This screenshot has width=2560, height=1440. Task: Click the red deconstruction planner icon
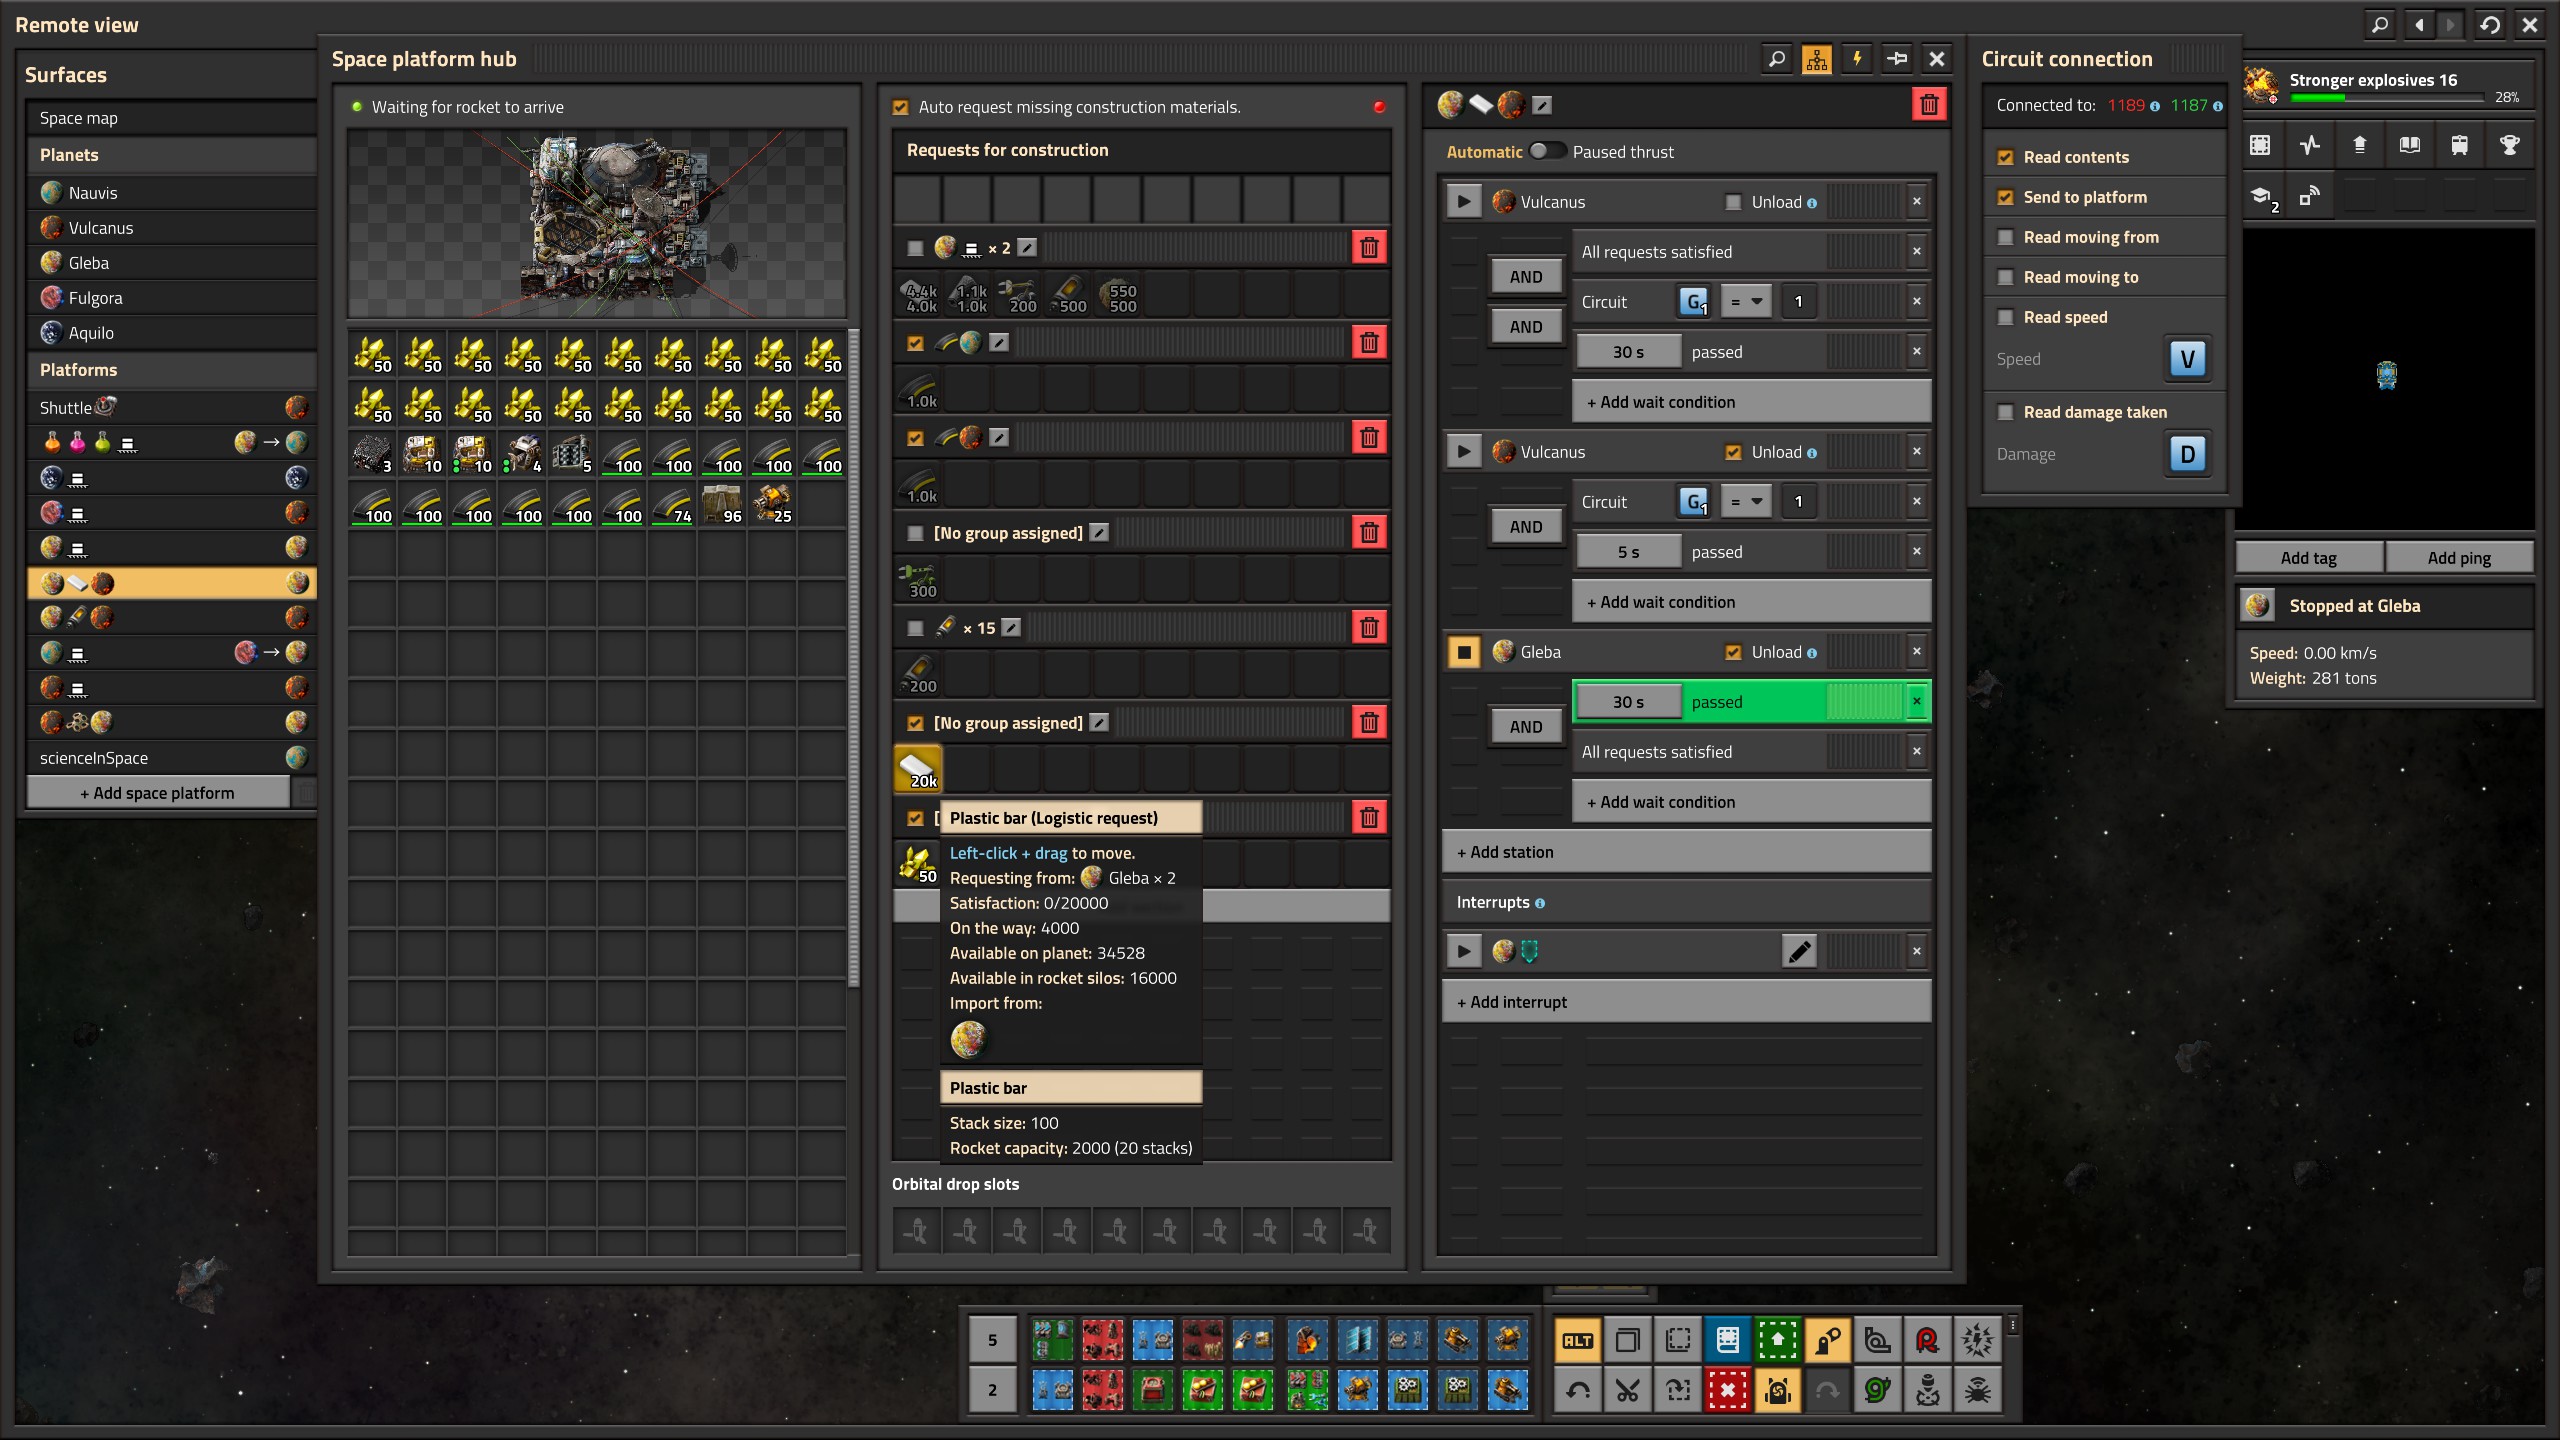[1727, 1390]
